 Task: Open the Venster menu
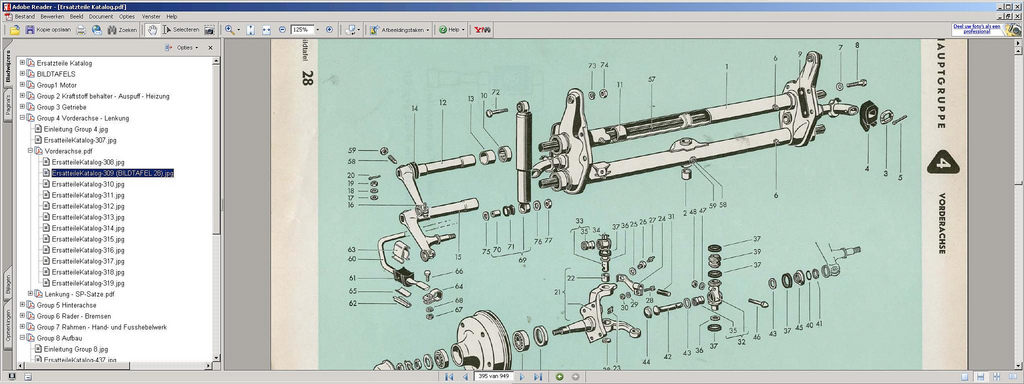pos(151,16)
